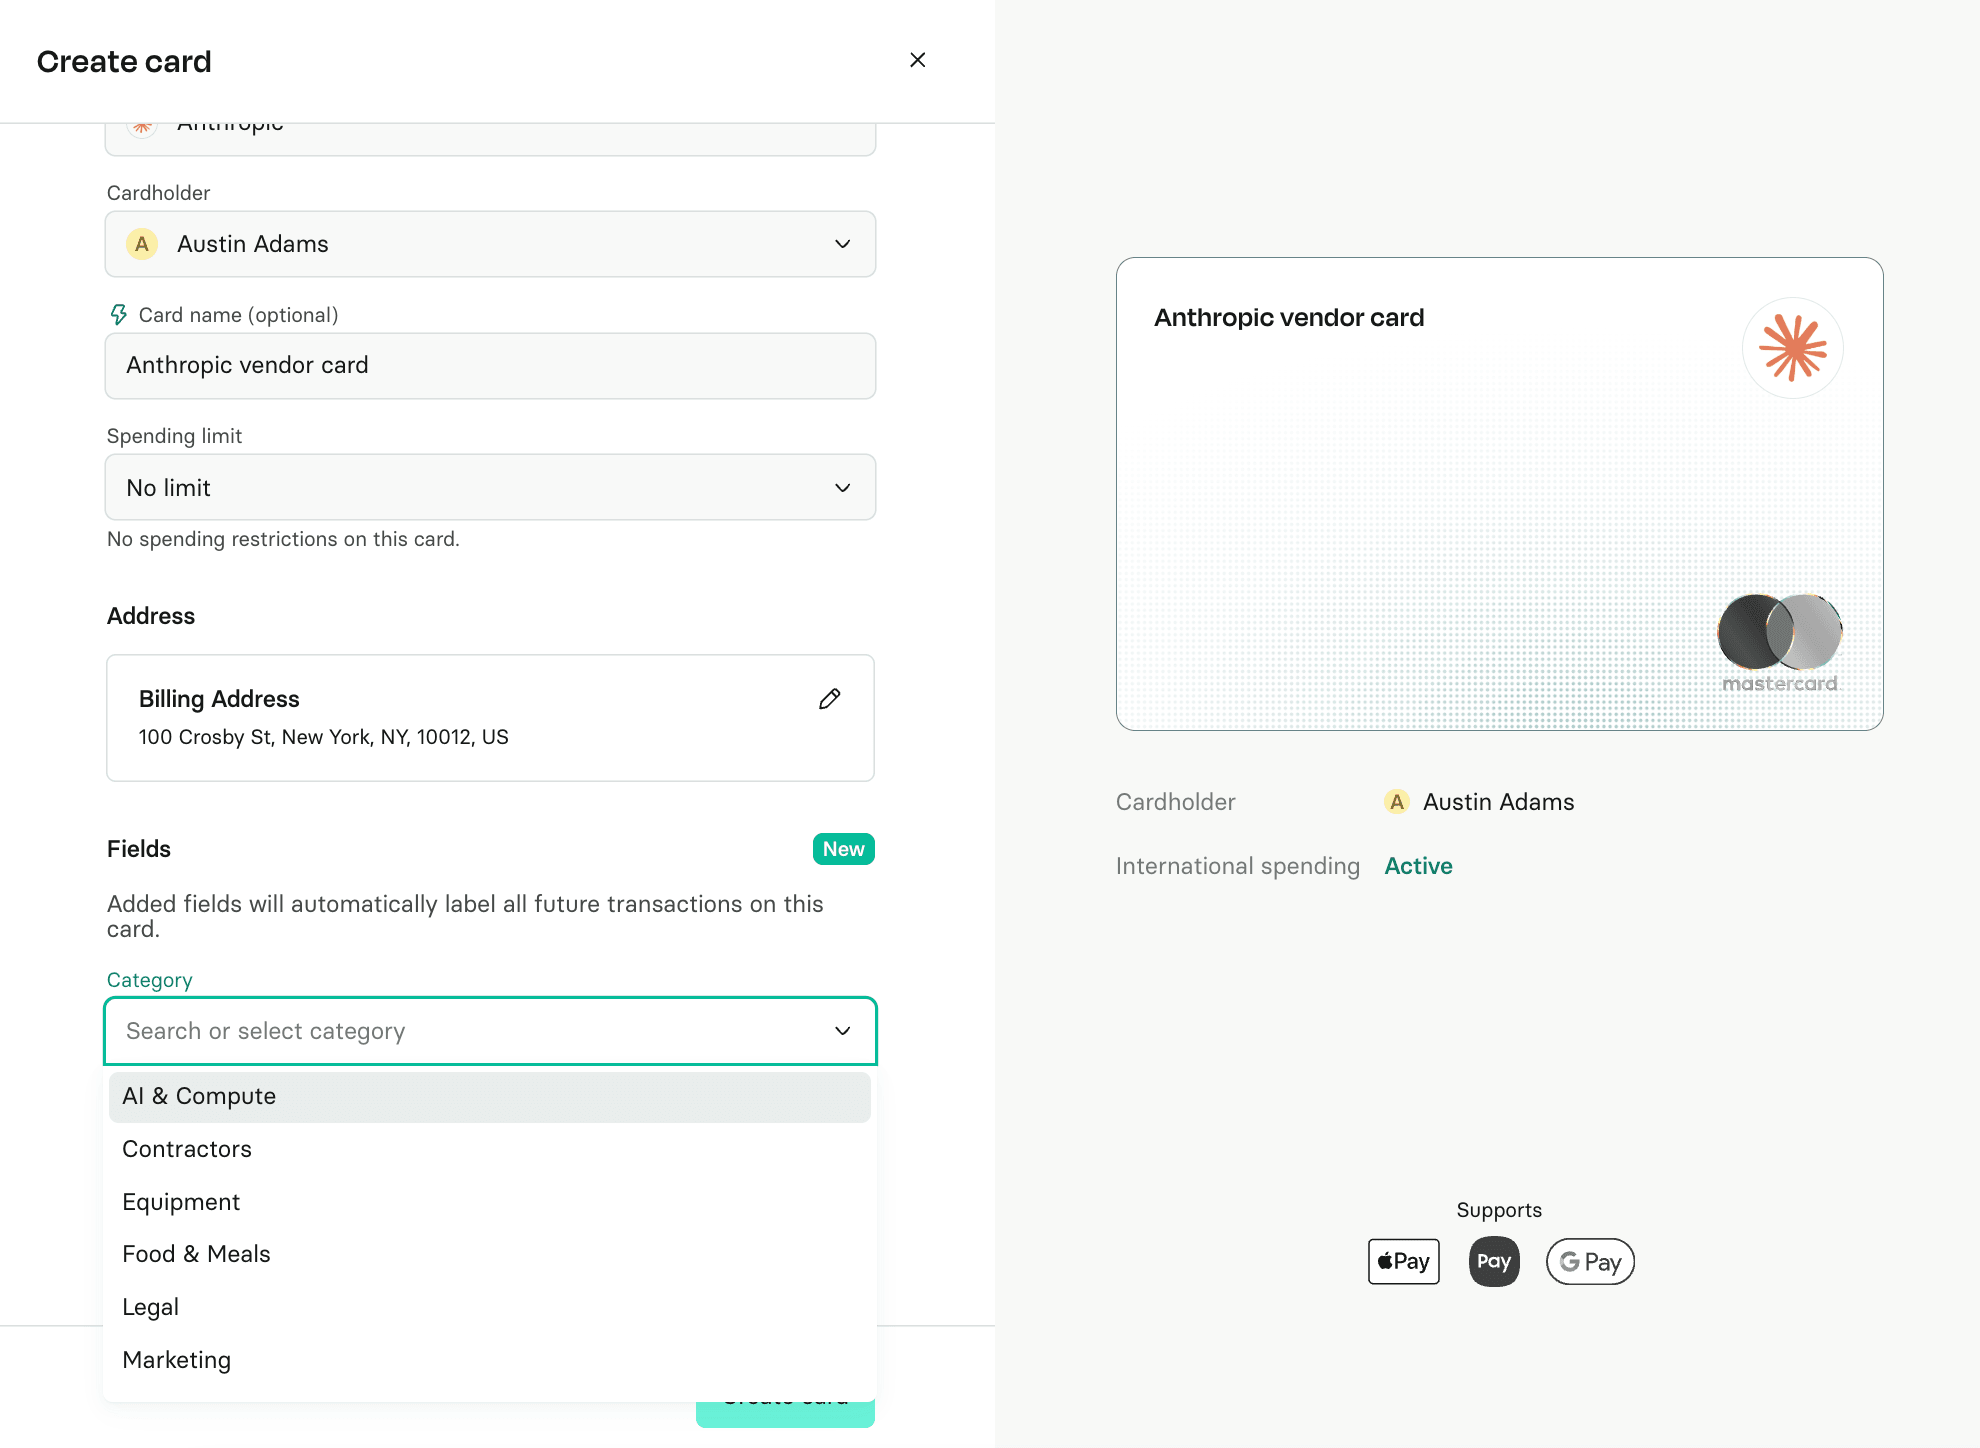Click the No spending restrictions note

(x=283, y=539)
